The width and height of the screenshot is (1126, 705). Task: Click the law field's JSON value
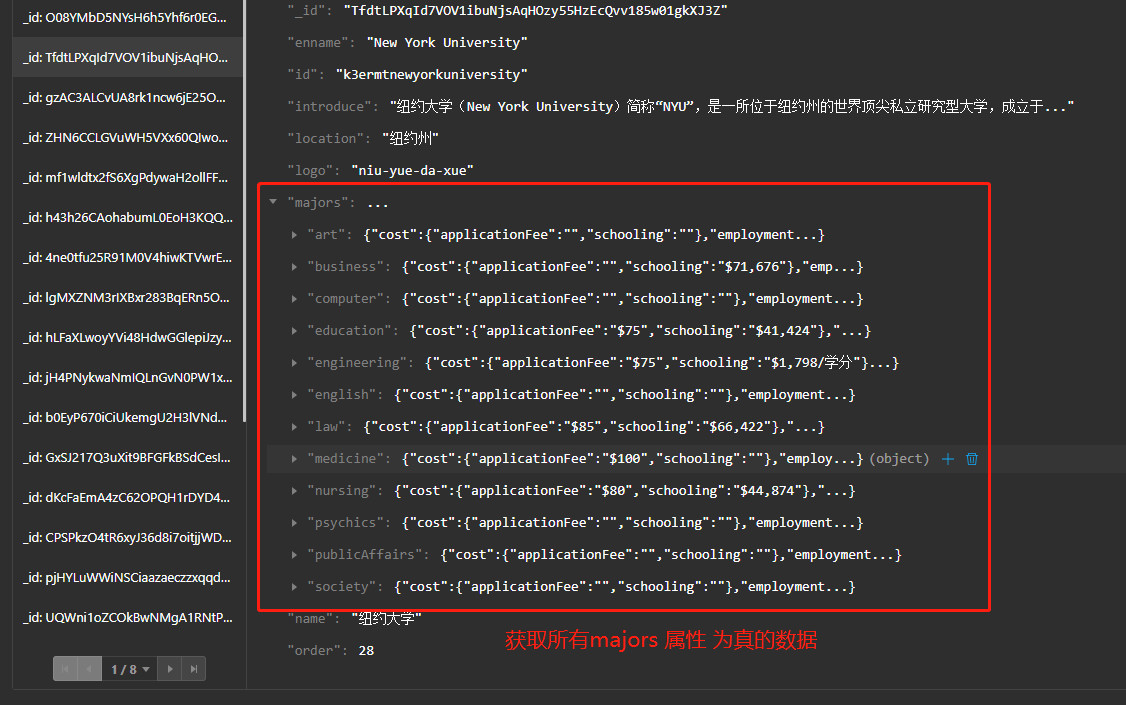(594, 426)
